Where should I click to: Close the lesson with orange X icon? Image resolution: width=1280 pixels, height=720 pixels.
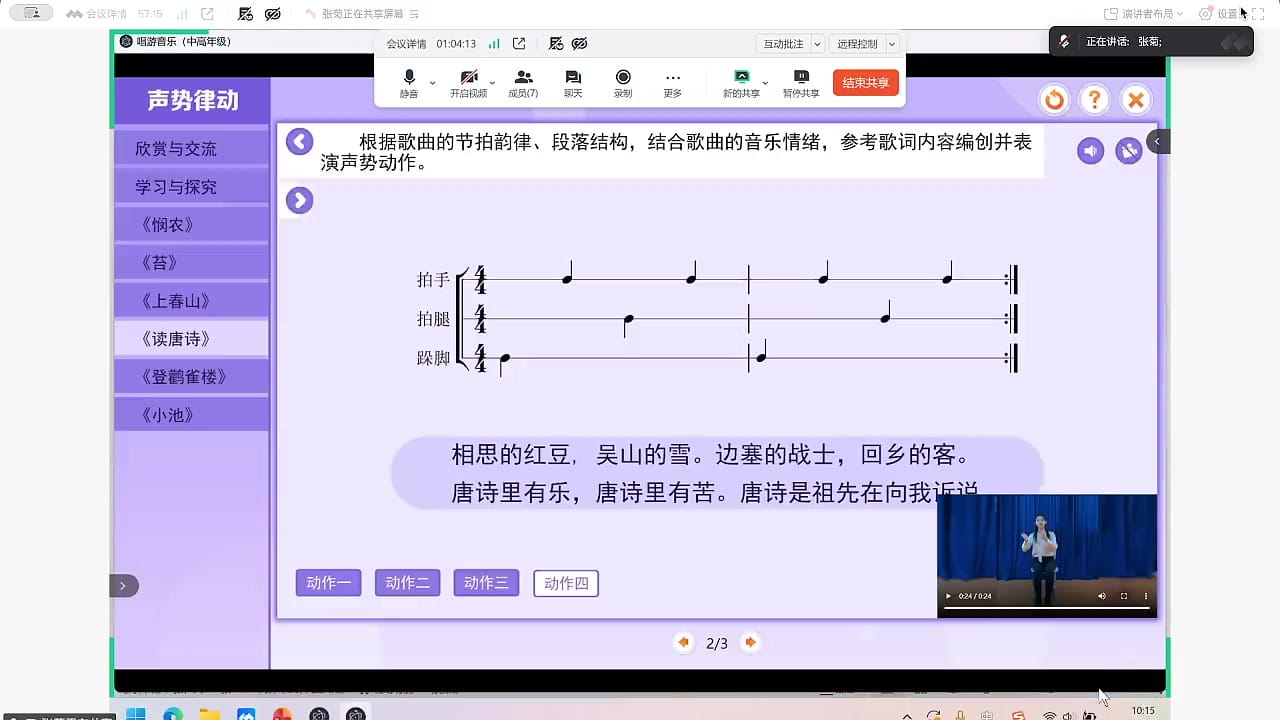(x=1135, y=99)
